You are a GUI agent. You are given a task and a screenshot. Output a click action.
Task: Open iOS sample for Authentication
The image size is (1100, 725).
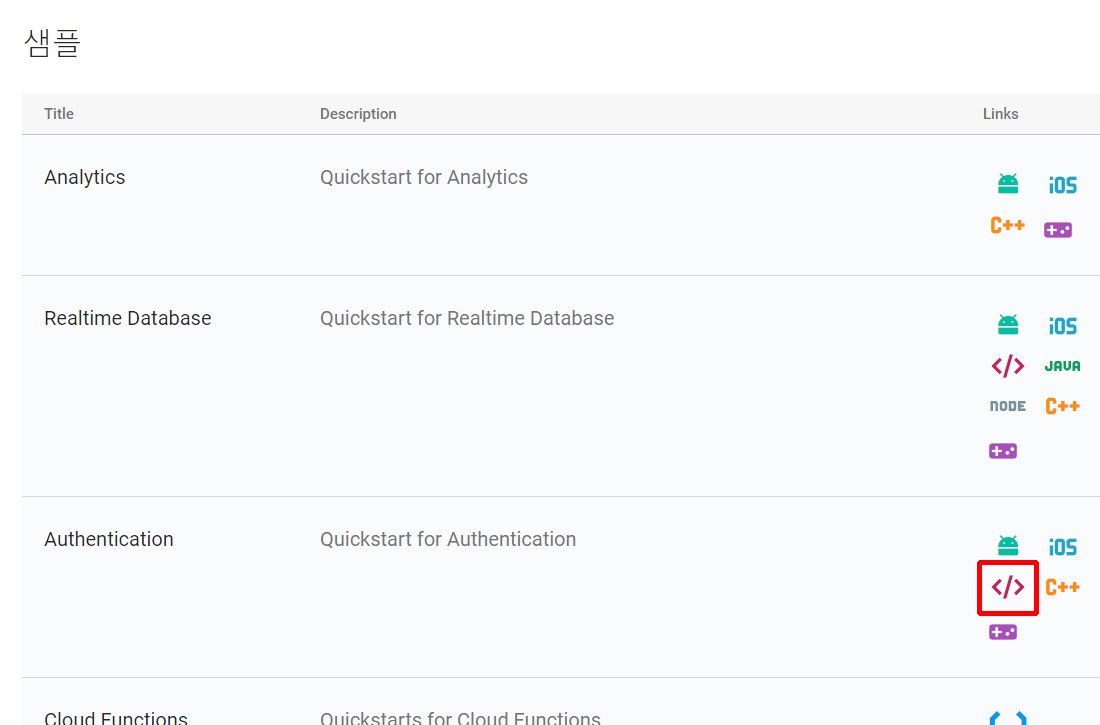coord(1062,547)
